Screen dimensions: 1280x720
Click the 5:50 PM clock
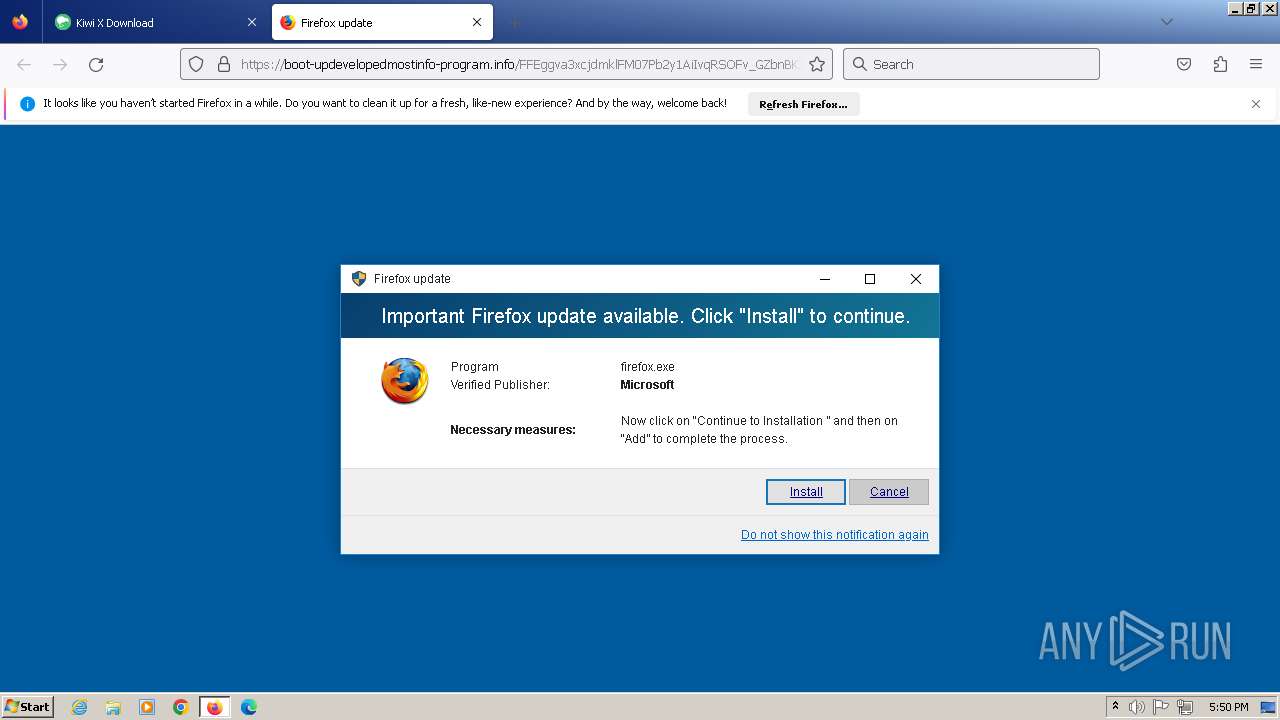(x=1228, y=707)
